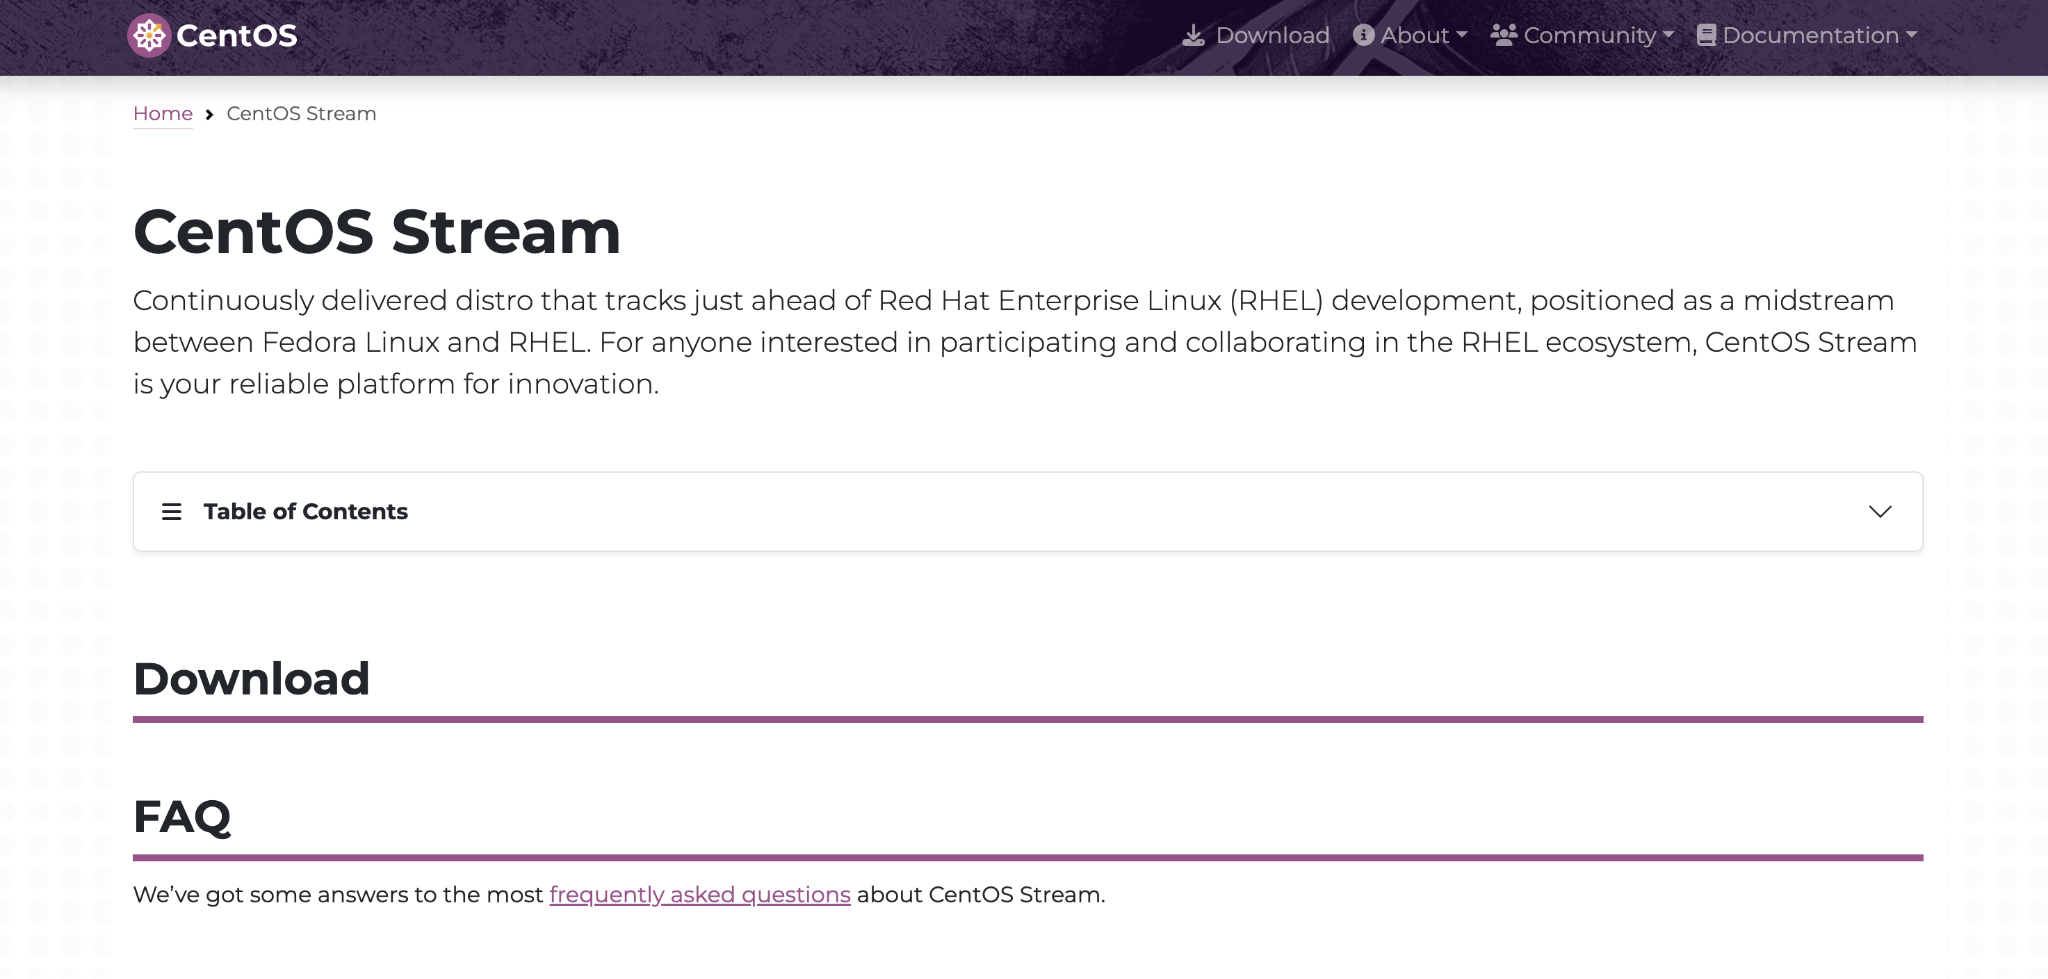Select the Download navbar item
Image resolution: width=2048 pixels, height=979 pixels.
[x=1272, y=35]
